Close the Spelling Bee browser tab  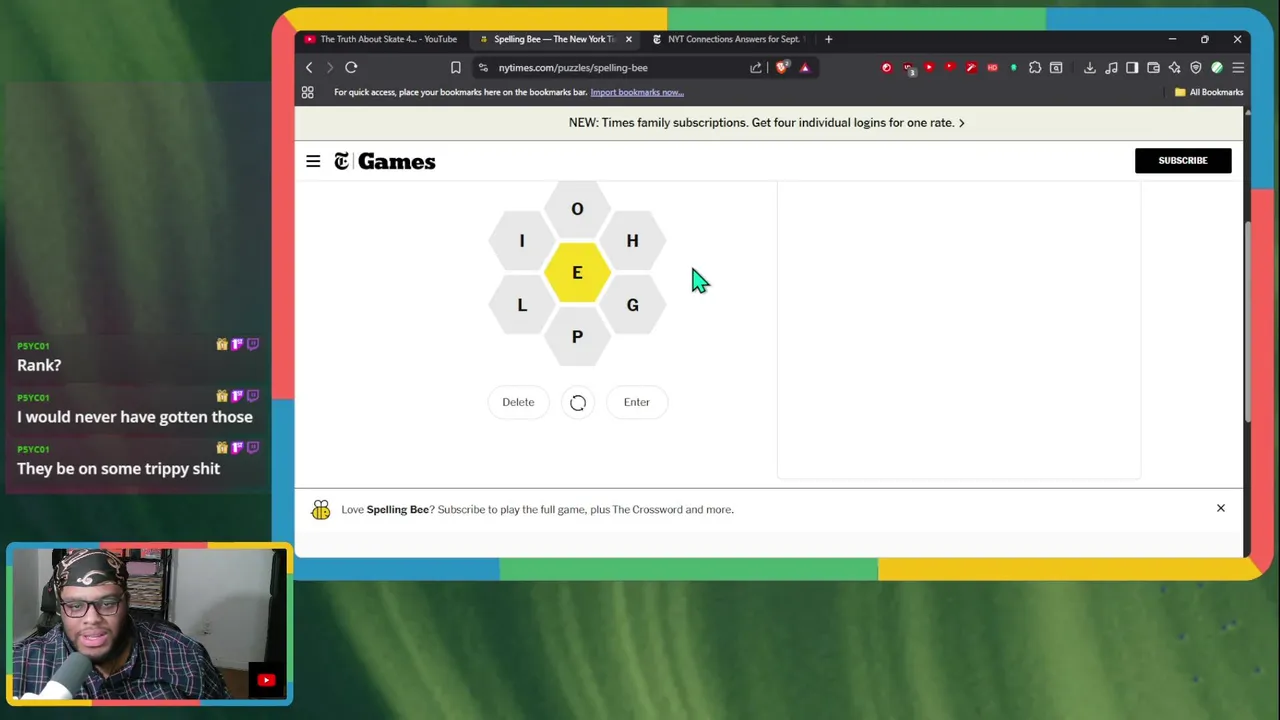point(628,39)
